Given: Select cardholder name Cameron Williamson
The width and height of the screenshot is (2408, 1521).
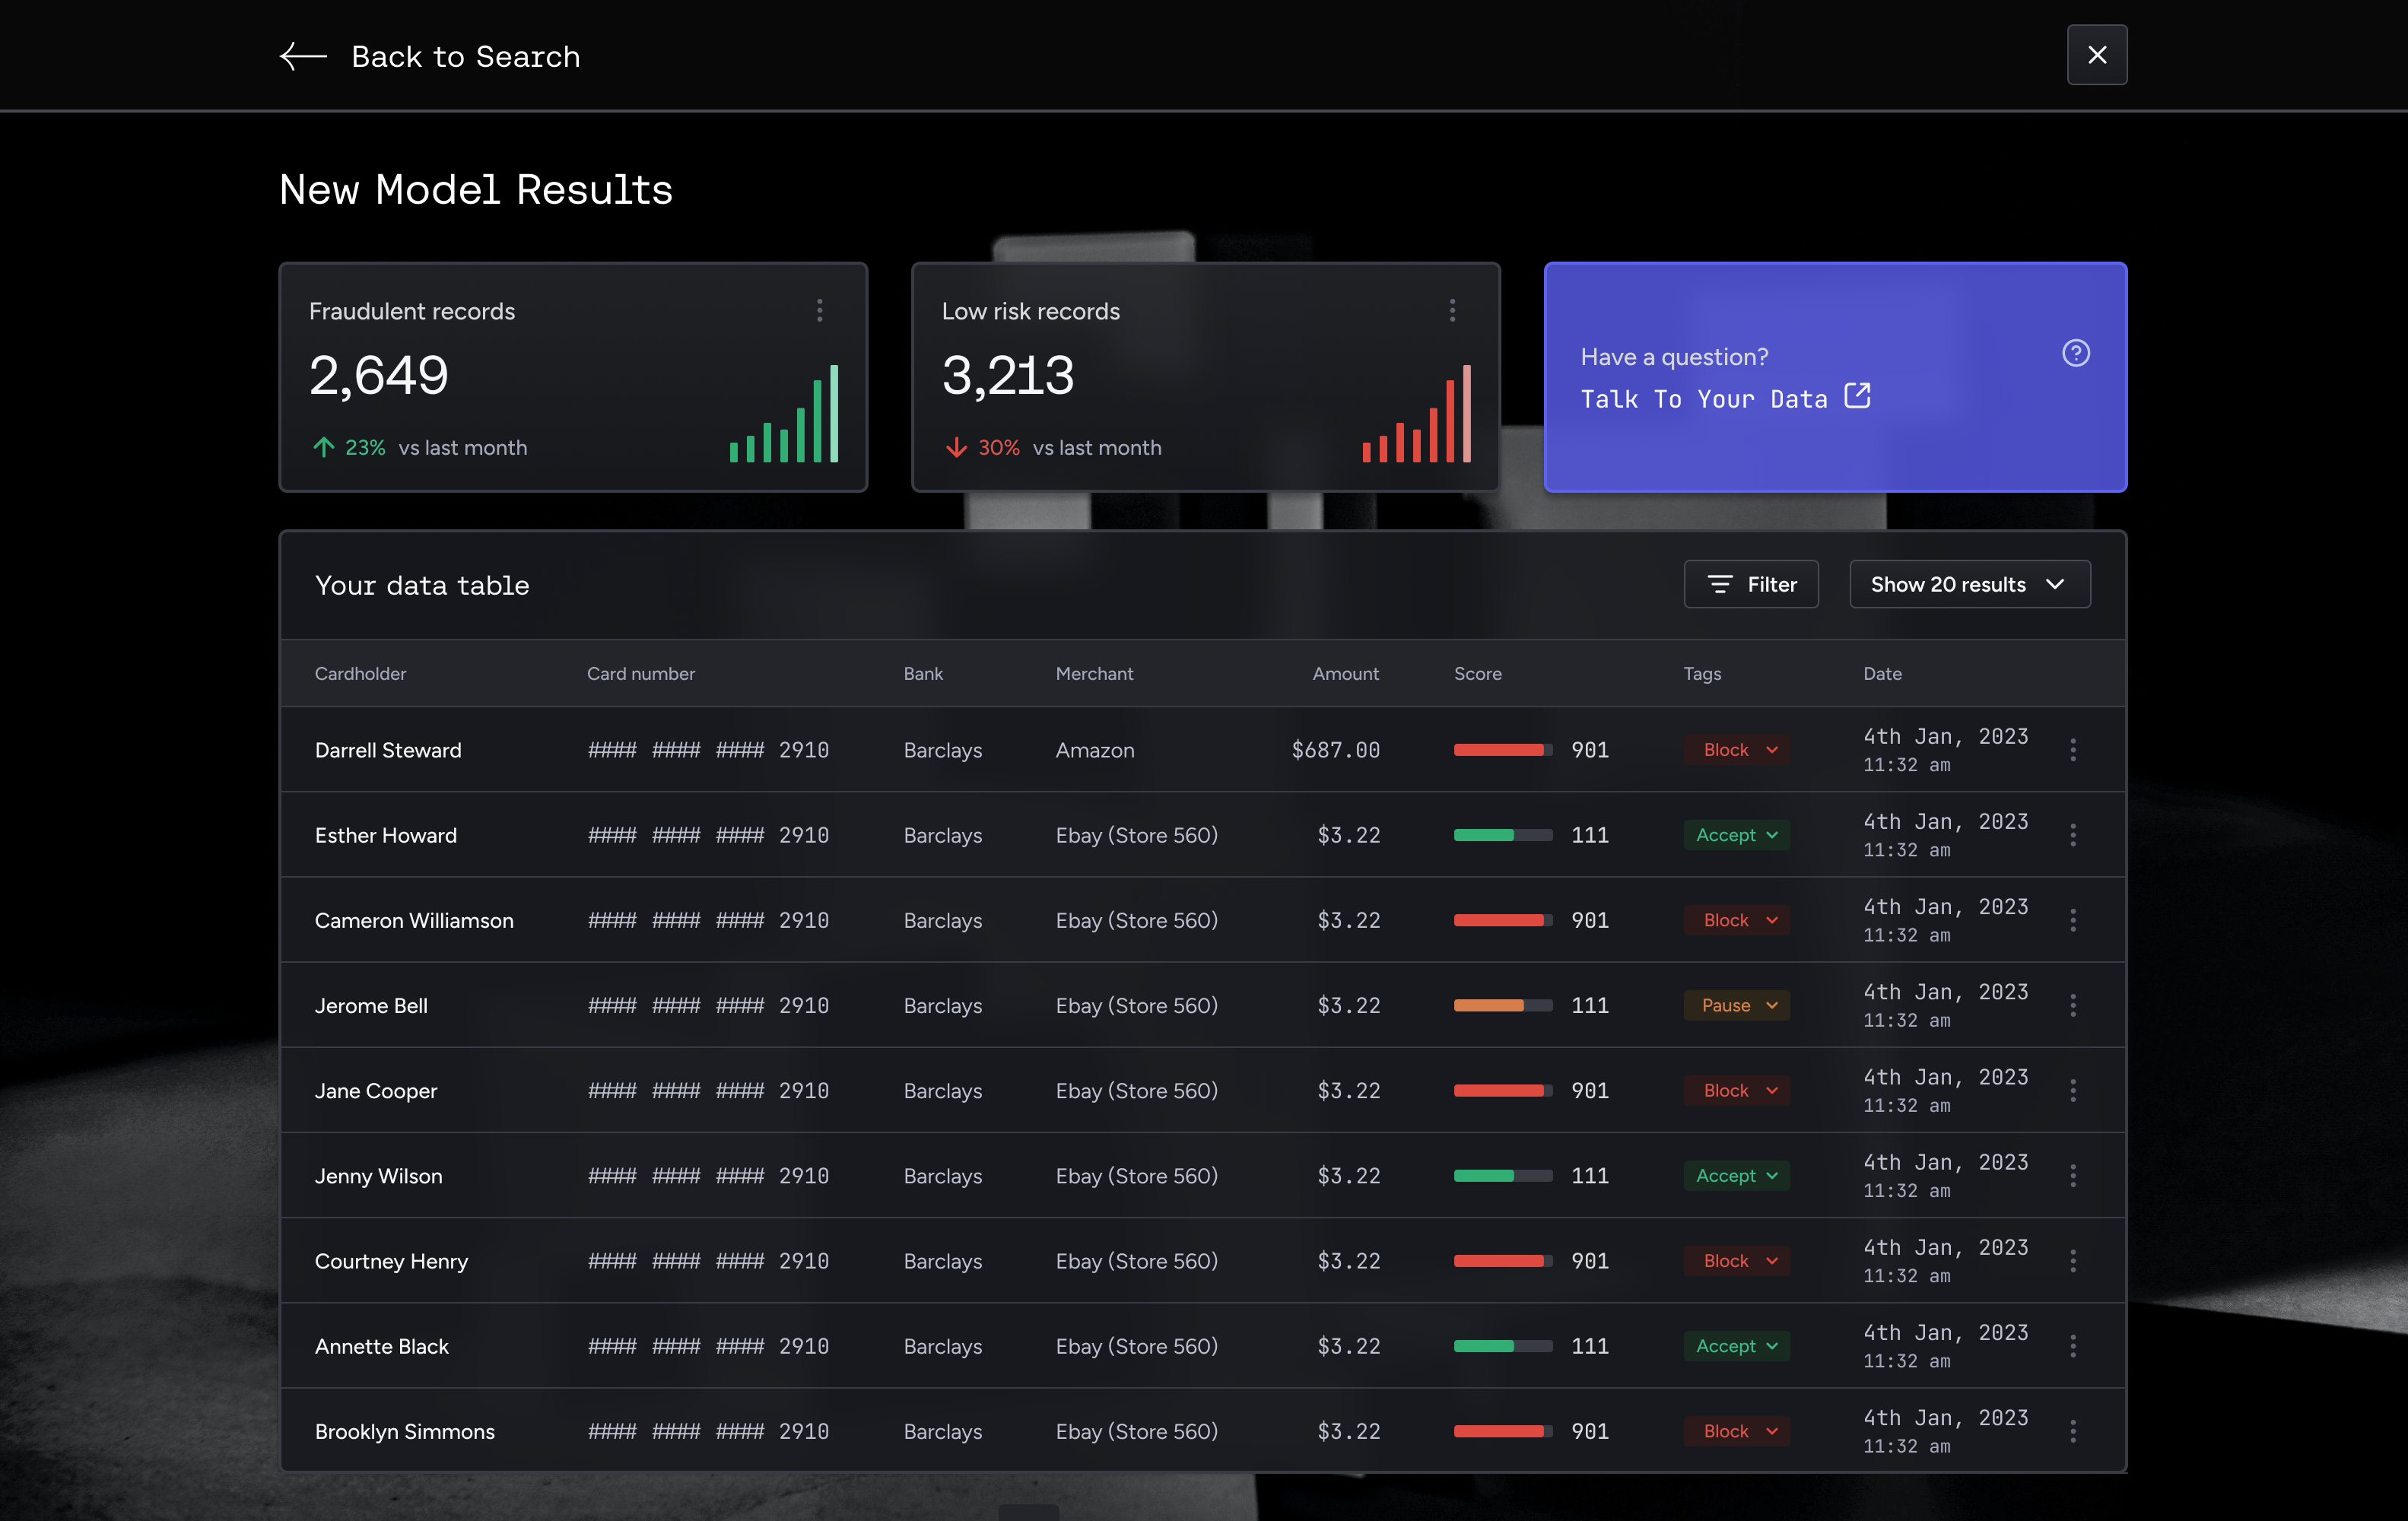Looking at the screenshot, I should 414,920.
